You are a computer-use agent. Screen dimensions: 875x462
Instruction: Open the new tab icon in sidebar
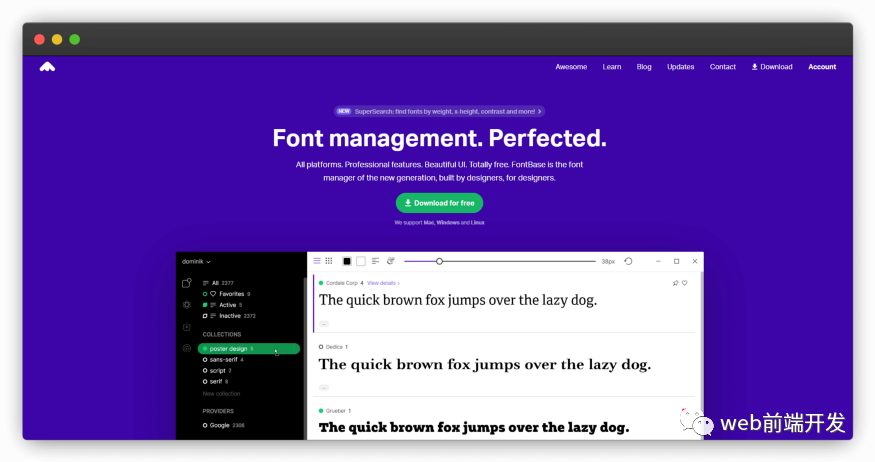pos(187,283)
